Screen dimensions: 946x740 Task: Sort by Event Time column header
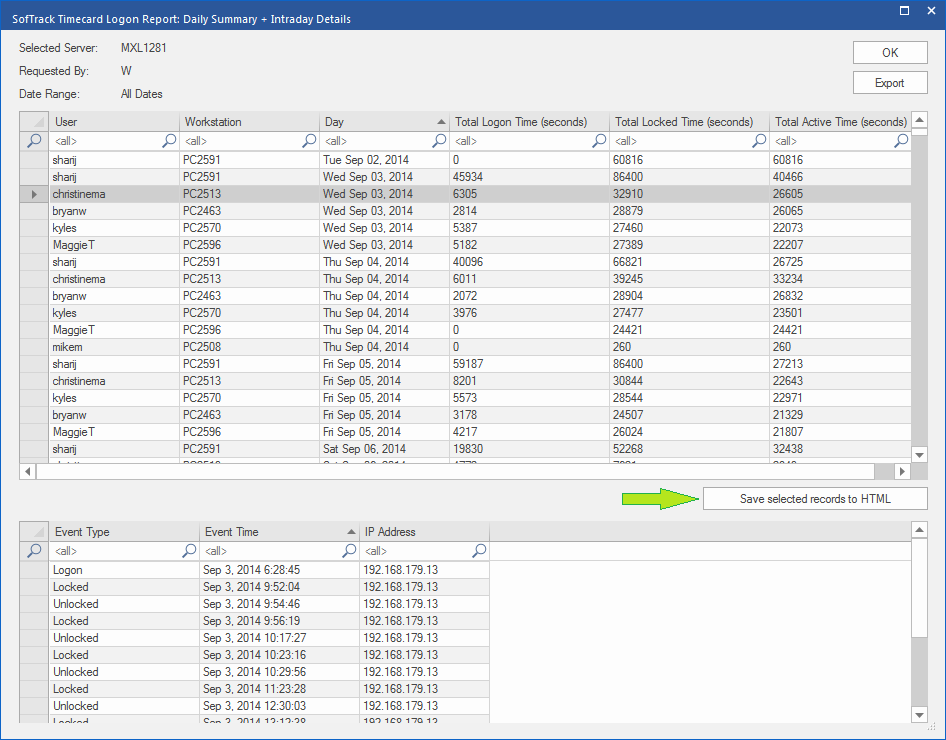tap(275, 532)
